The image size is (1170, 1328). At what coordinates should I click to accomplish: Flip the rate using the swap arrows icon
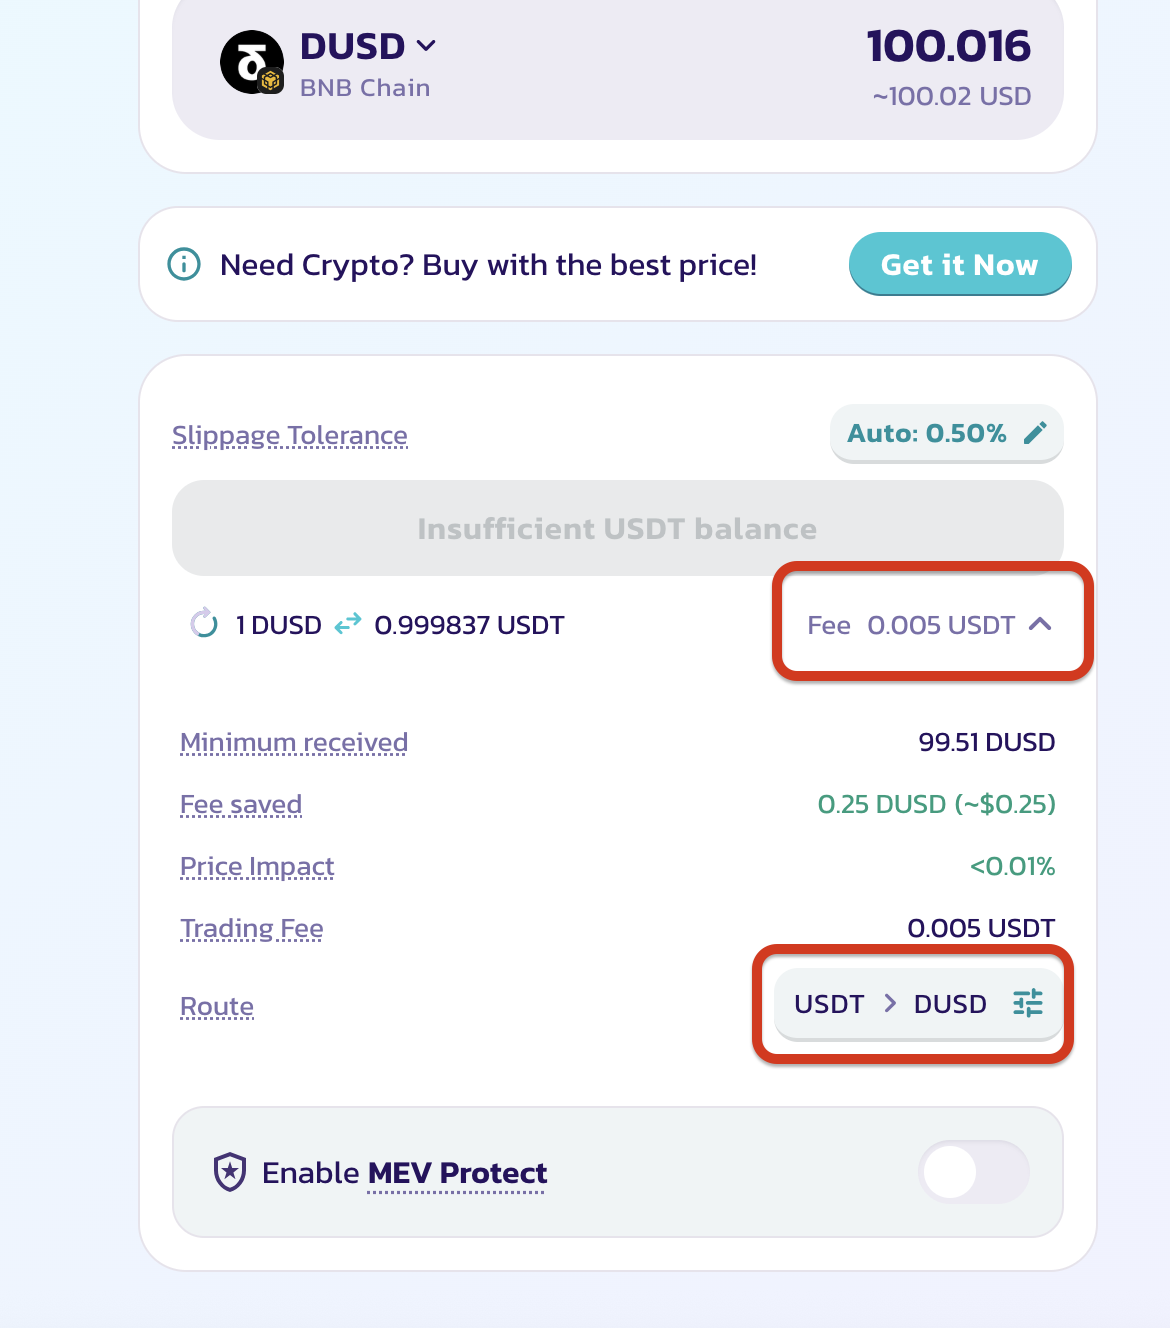click(x=348, y=625)
